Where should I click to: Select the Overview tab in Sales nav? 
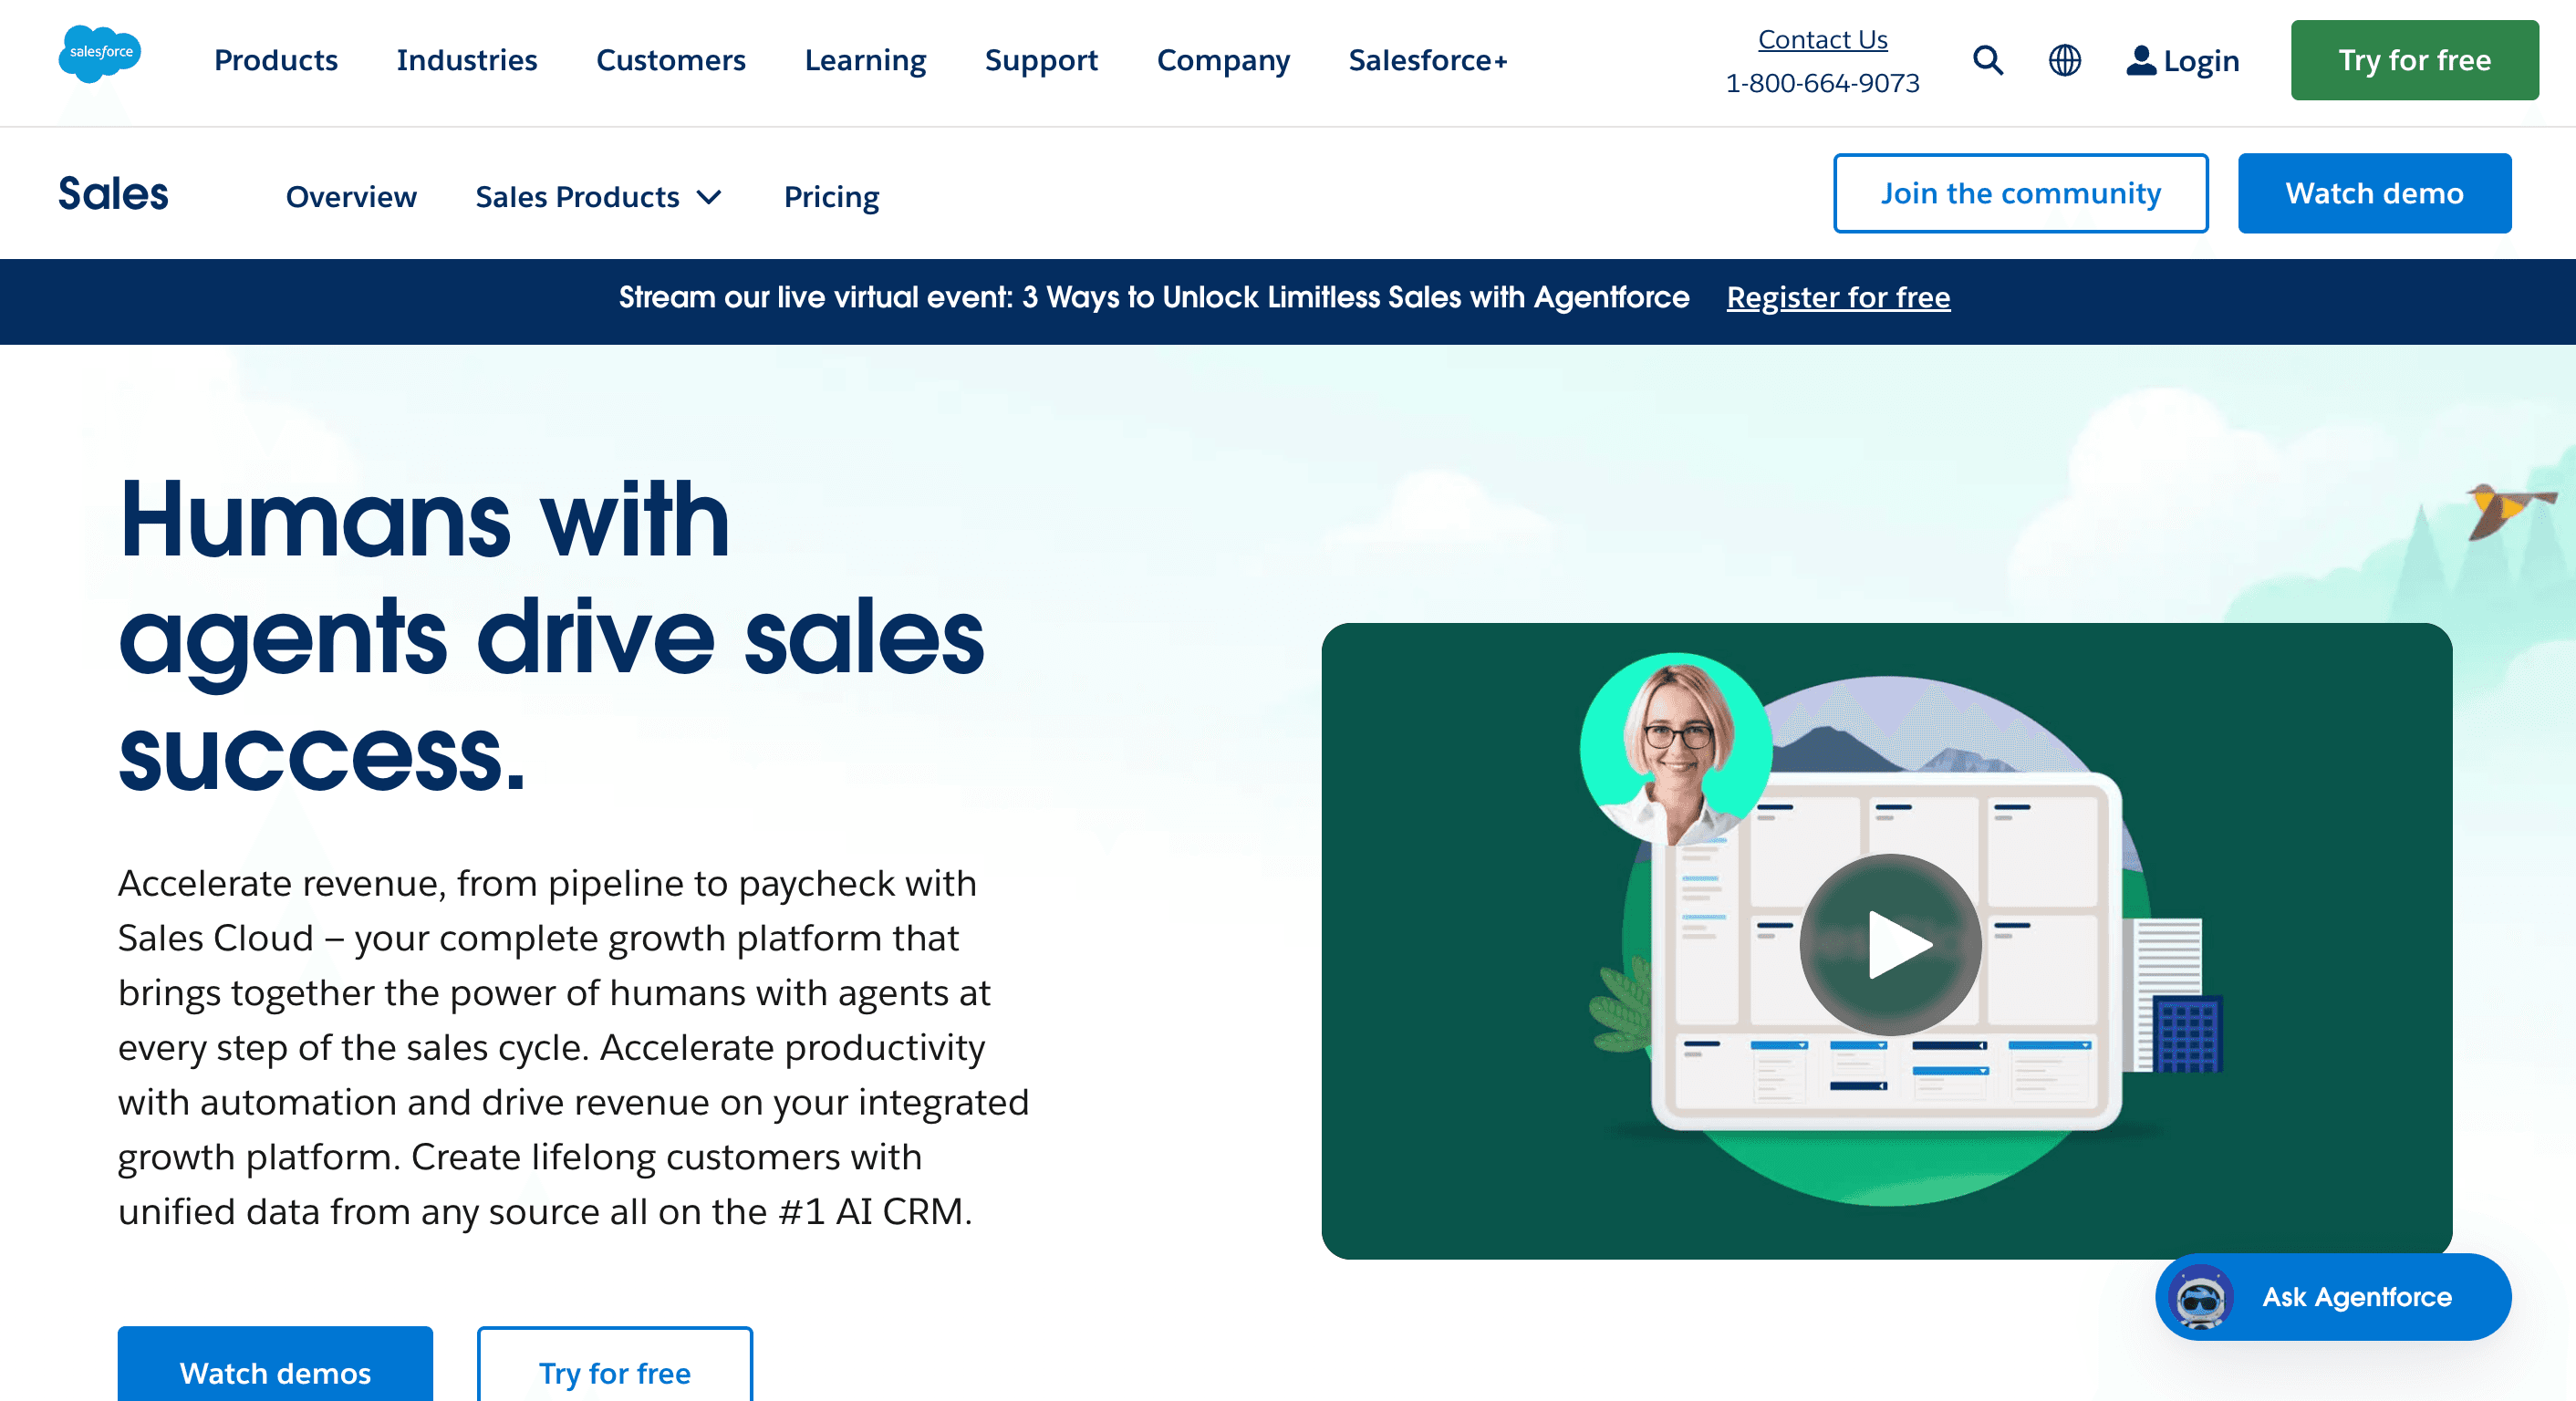pos(351,197)
